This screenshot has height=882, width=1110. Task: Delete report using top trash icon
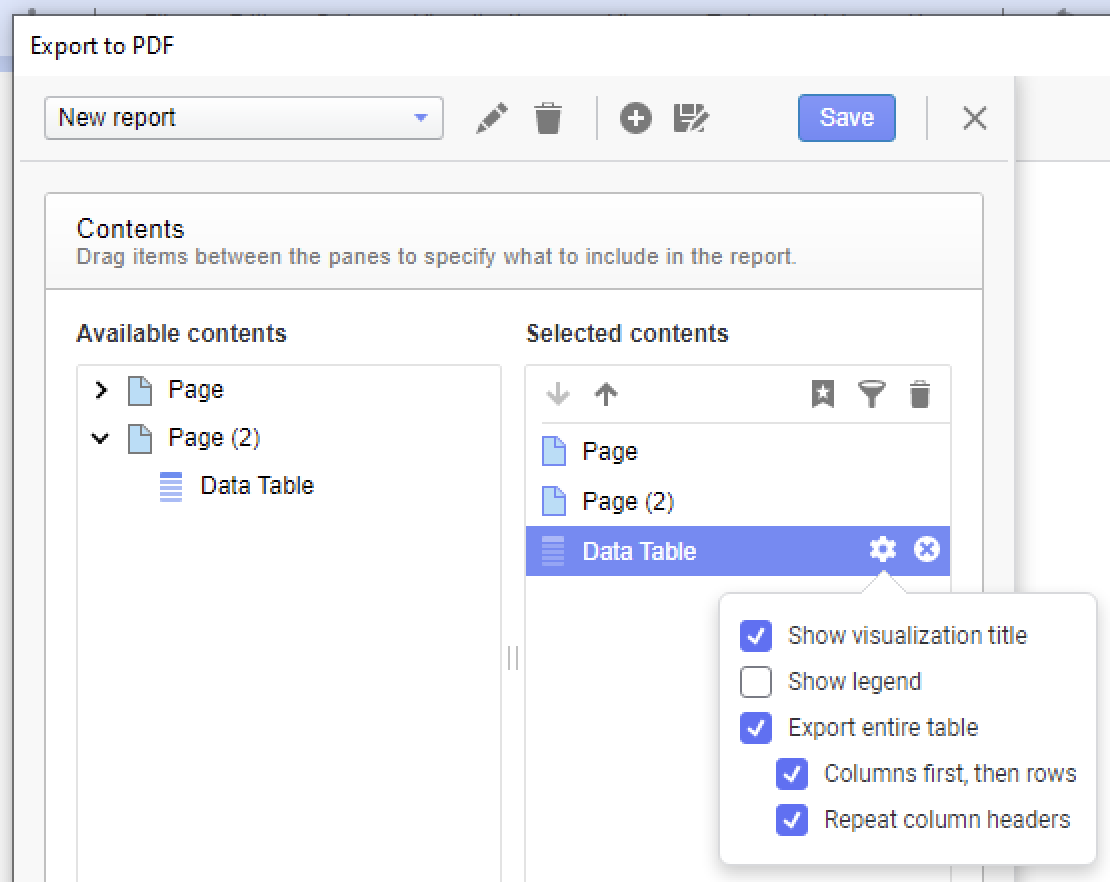tap(548, 119)
